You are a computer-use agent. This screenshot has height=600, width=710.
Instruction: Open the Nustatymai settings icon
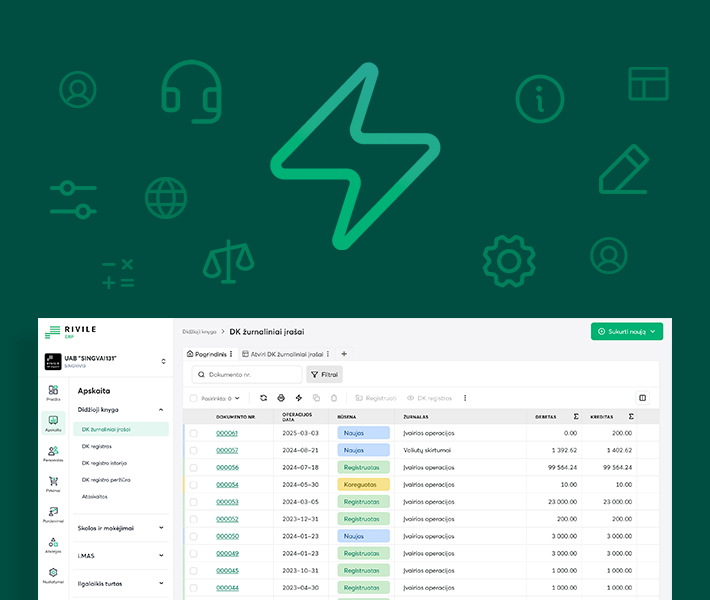[53, 575]
